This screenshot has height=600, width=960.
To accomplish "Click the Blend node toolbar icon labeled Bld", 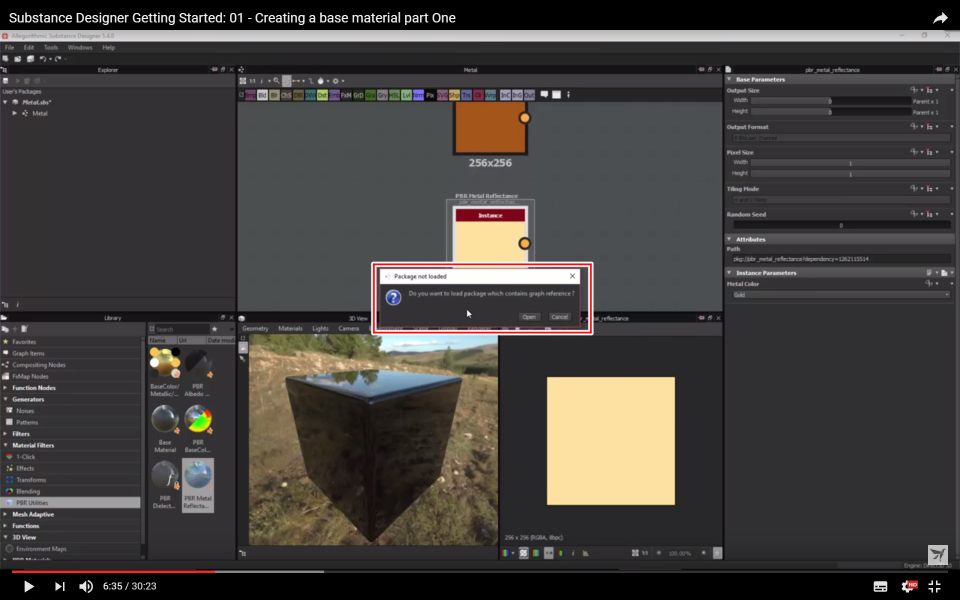I will tap(262, 96).
